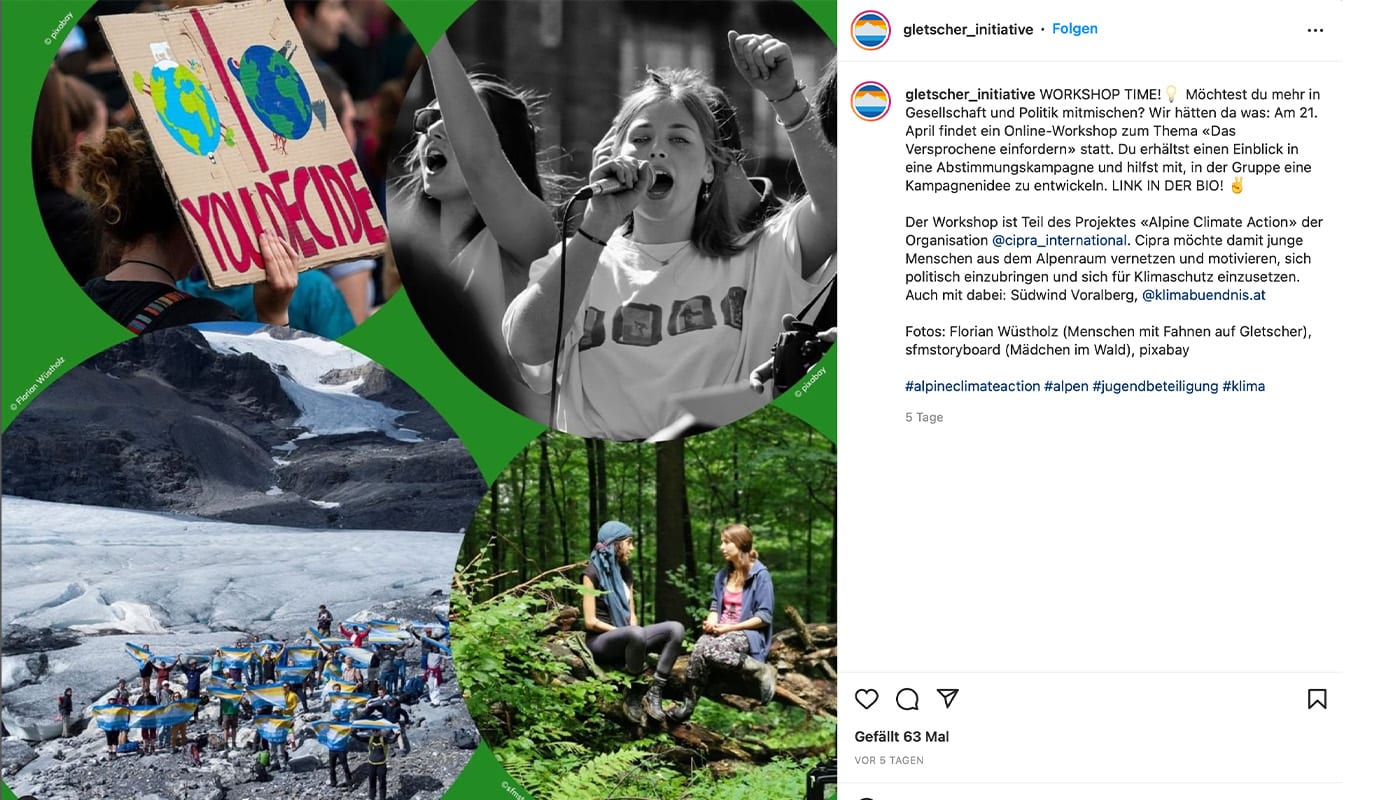Screen dimensions: 1400x800
Task: Open comments with the speech bubble icon
Action: (907, 699)
